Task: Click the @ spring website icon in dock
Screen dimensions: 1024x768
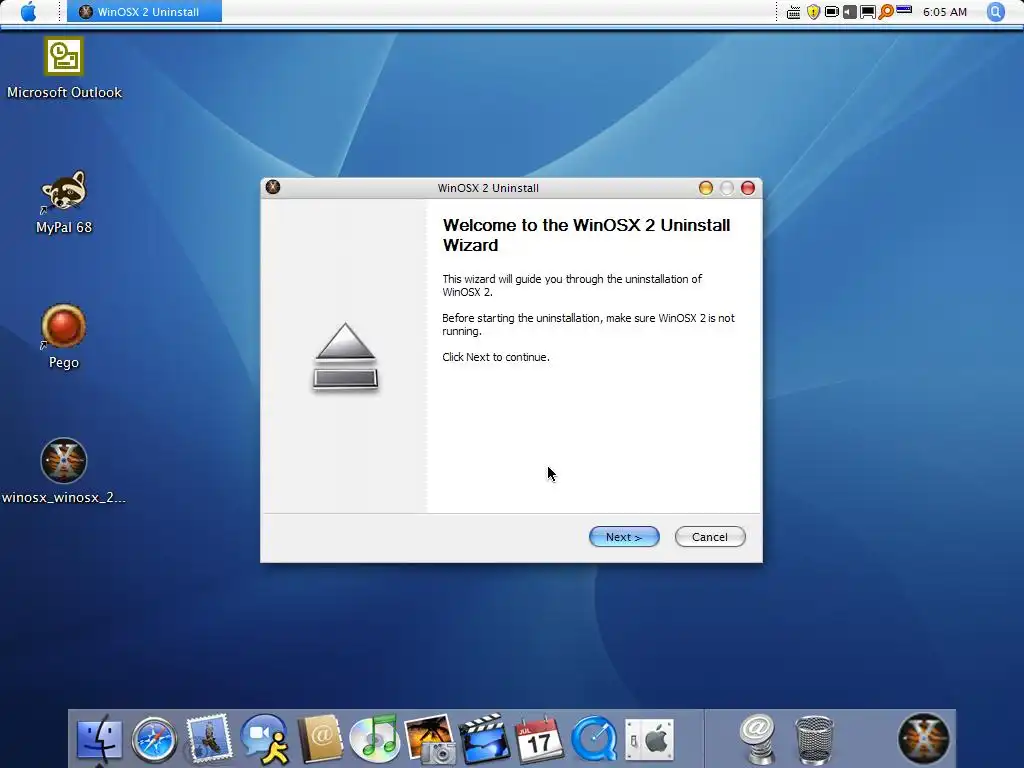Action: [x=758, y=739]
